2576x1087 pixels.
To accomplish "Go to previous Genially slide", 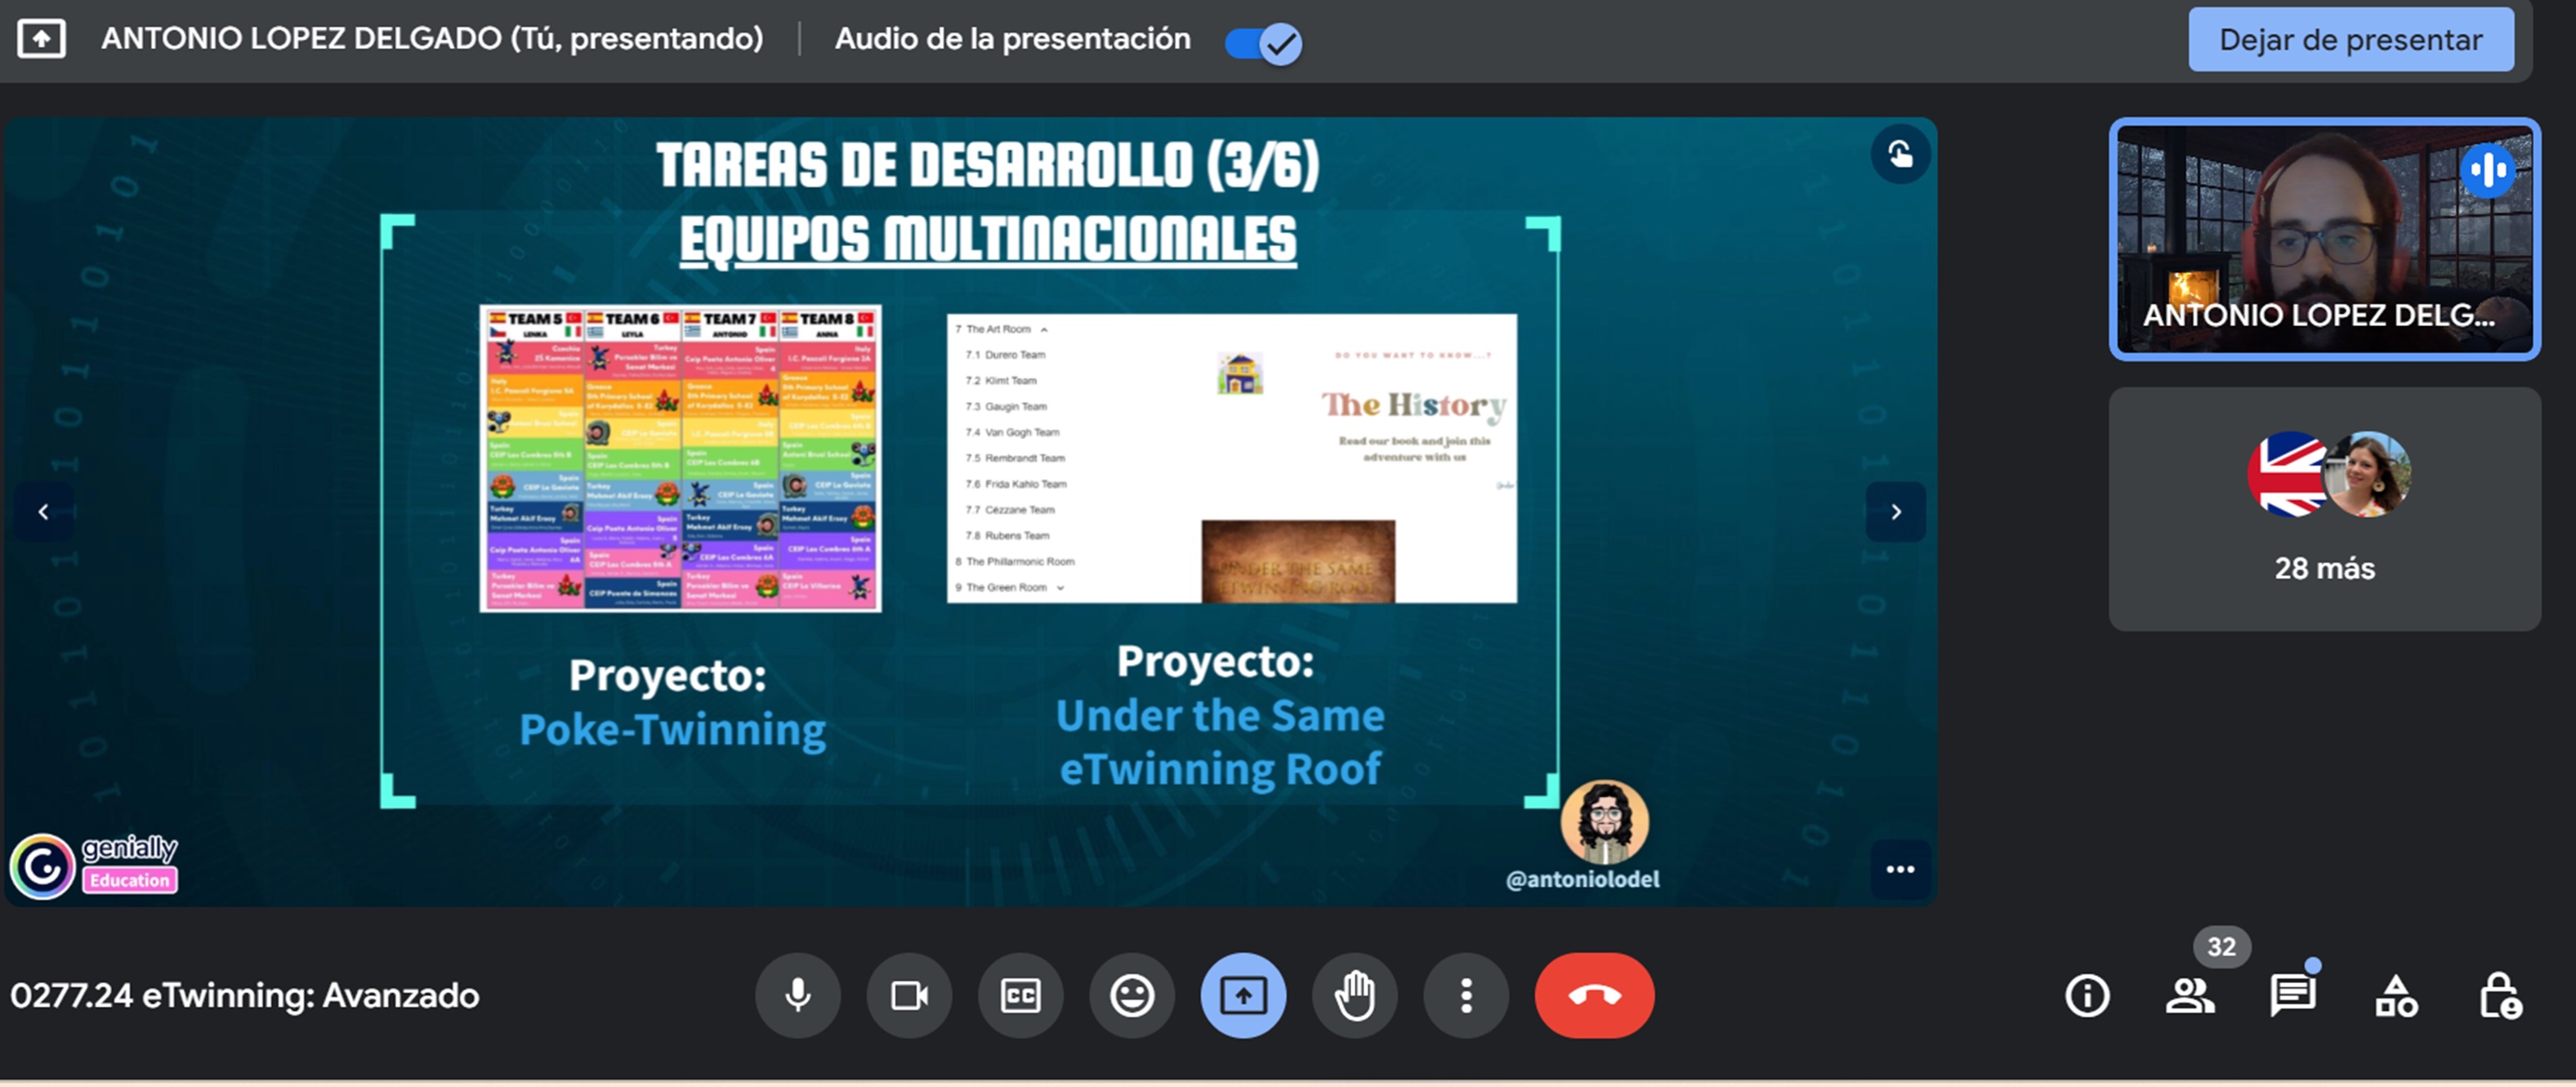I will coord(44,512).
